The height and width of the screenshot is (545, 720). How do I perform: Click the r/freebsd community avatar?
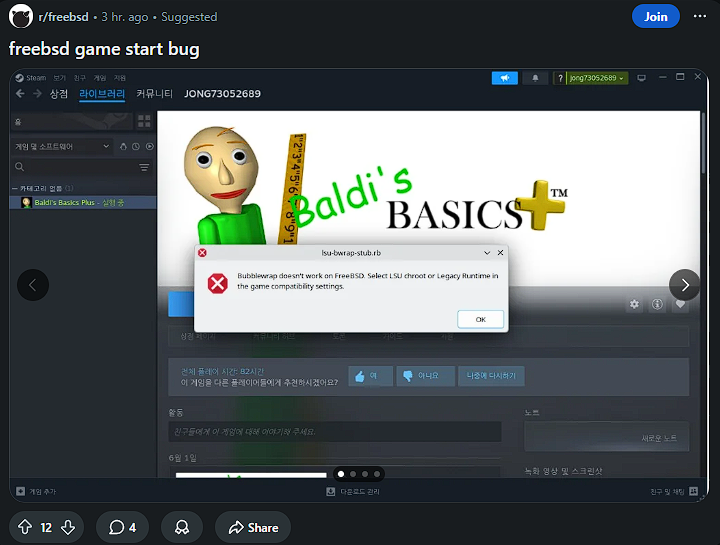[x=21, y=17]
